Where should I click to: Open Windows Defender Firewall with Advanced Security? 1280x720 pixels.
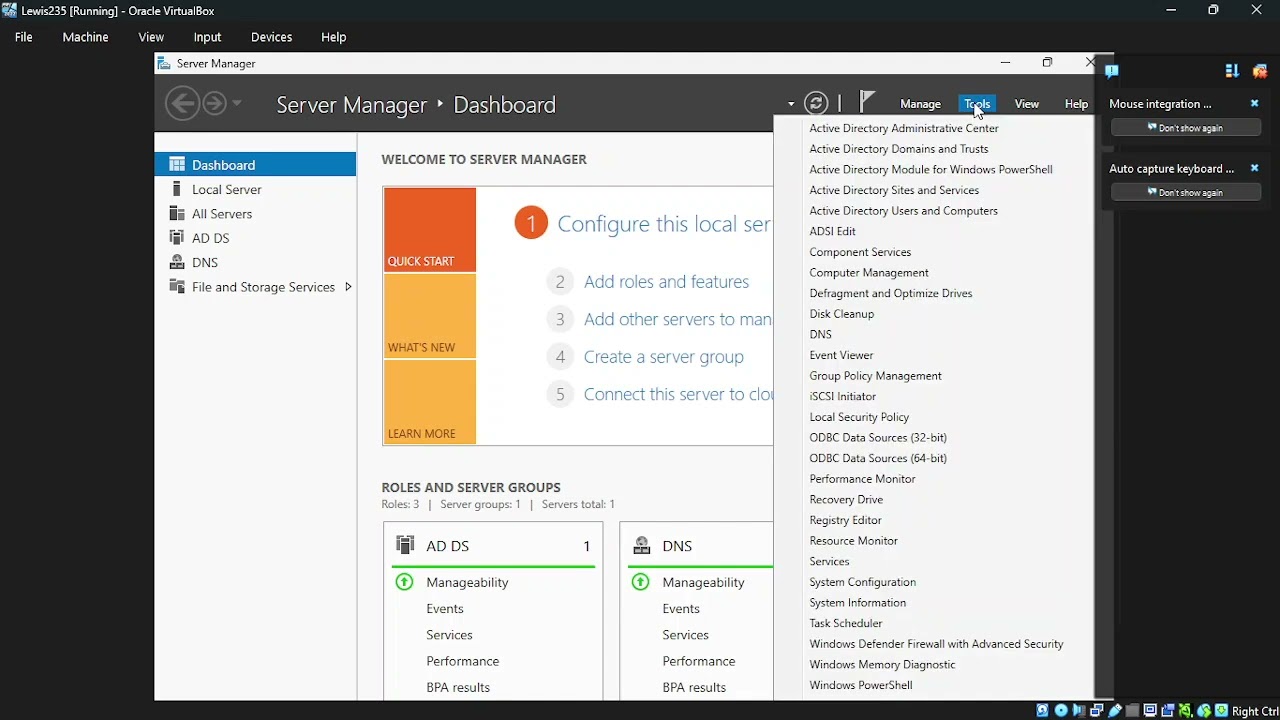coord(936,644)
